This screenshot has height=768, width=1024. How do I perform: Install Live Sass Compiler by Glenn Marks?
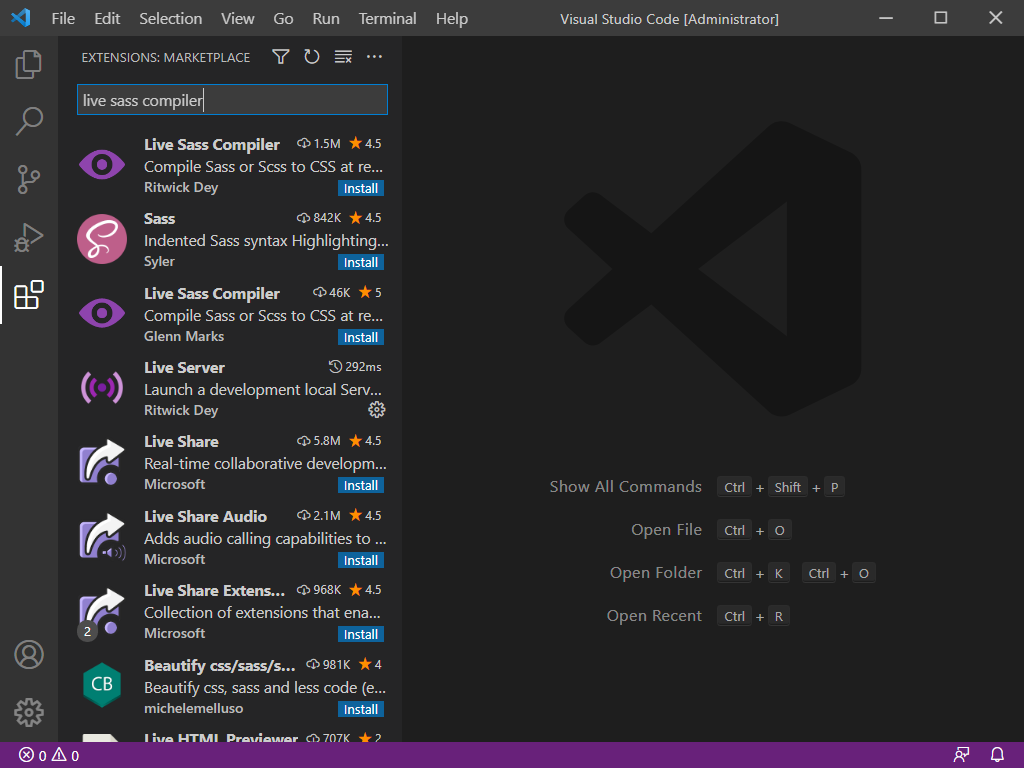tap(360, 337)
